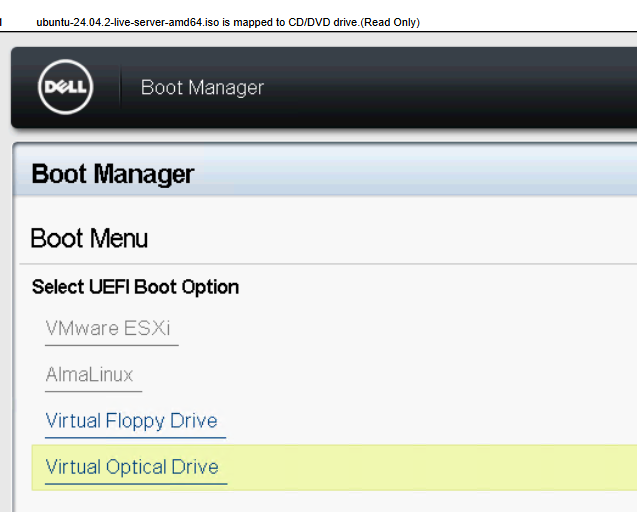637x512 pixels.
Task: Click the Select UEFI Boot Option label
Action: (135, 287)
